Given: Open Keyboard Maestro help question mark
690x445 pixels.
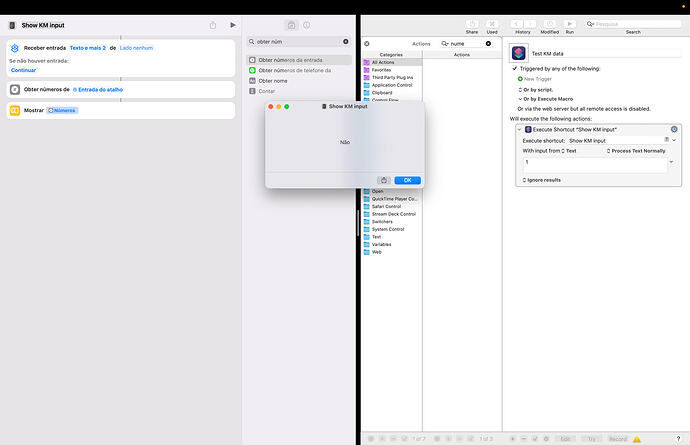Looking at the screenshot, I should click(678, 439).
